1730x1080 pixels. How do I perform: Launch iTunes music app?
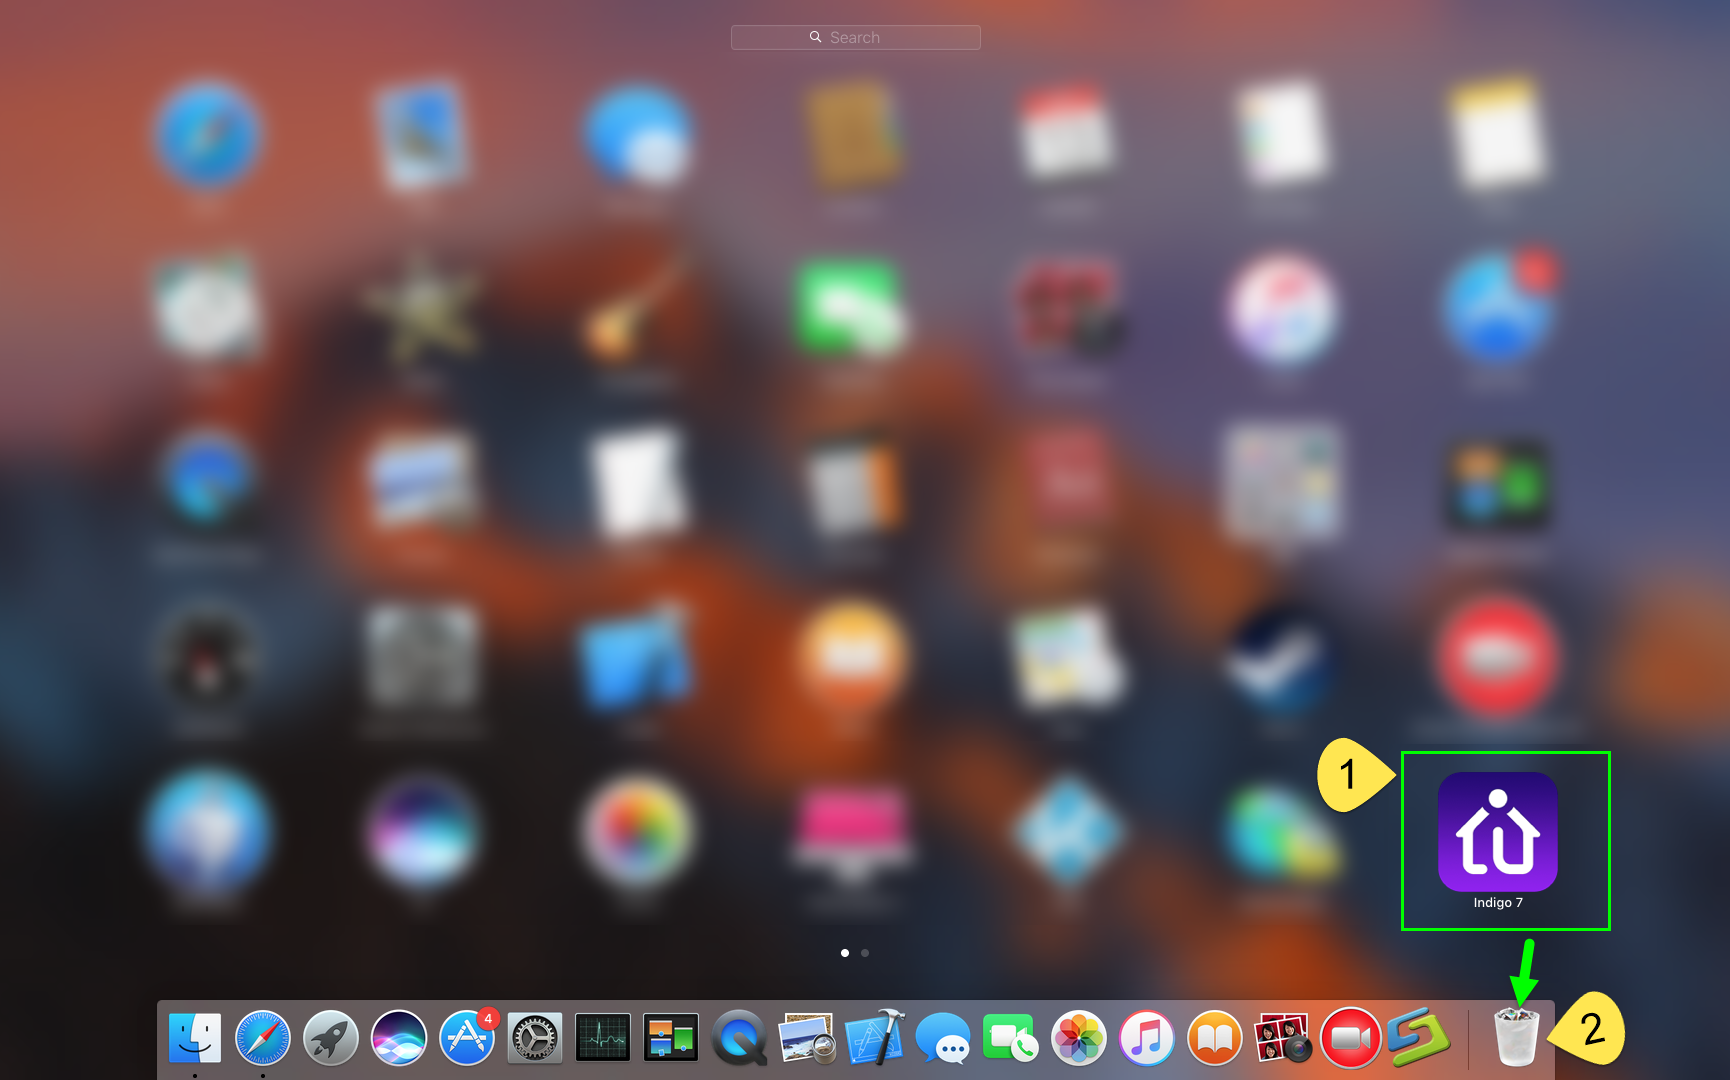tap(1146, 1038)
